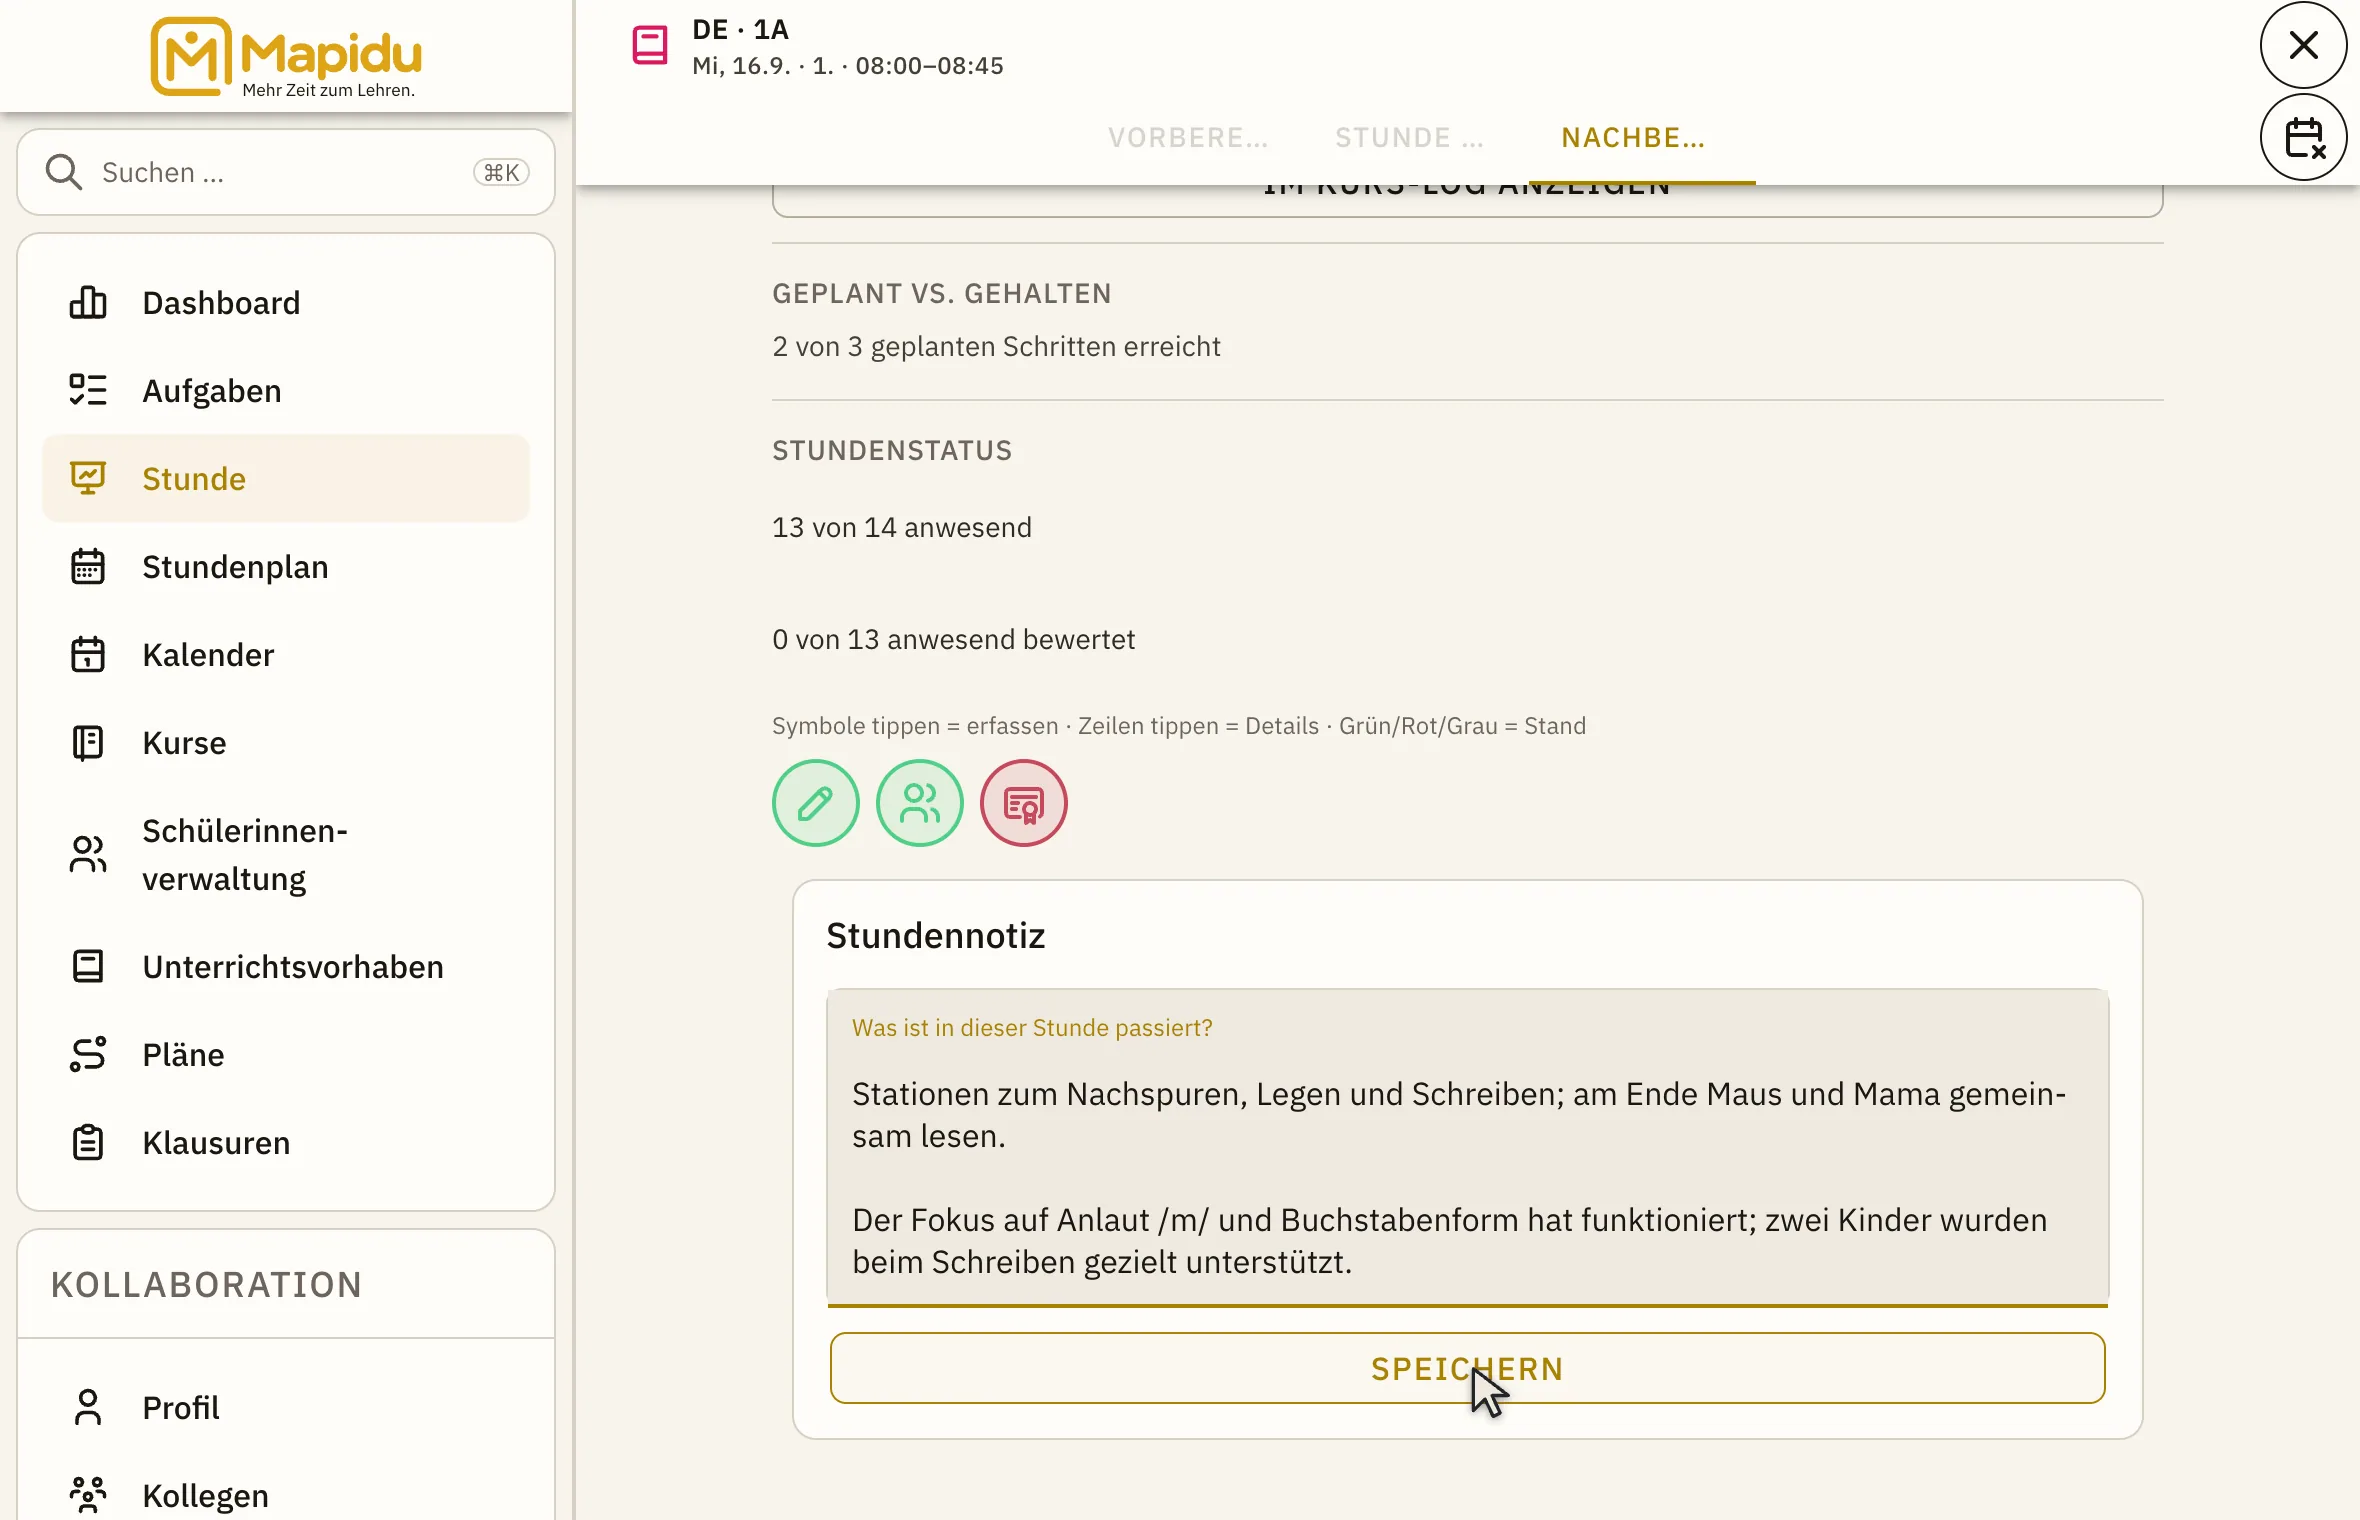Viewport: 2360px width, 1520px height.
Task: Save the note with SPEICHERN
Action: 1467,1368
